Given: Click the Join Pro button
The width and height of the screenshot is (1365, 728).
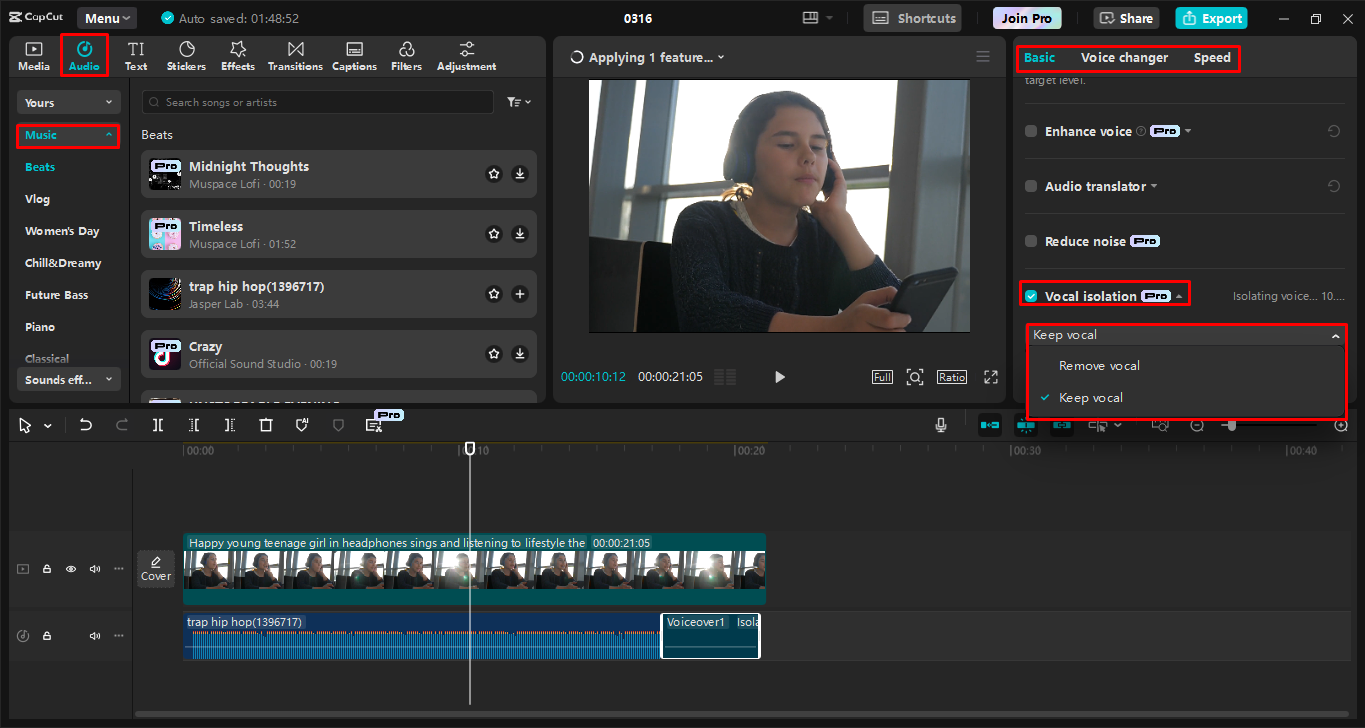Looking at the screenshot, I should [1026, 17].
